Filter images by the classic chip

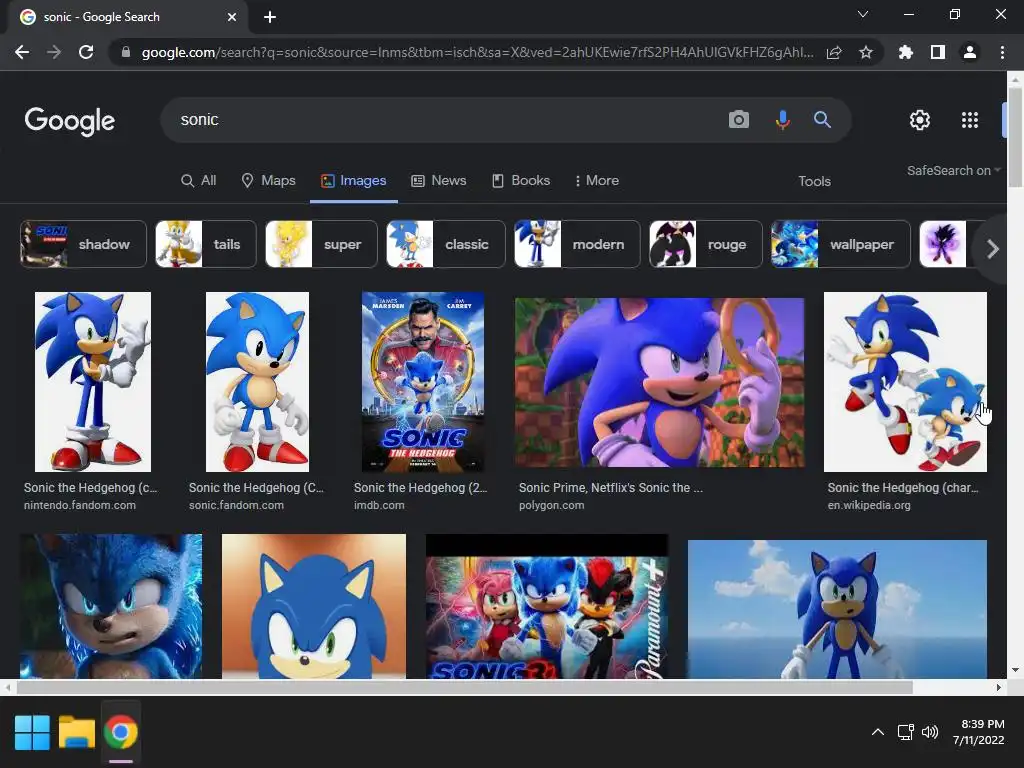445,244
